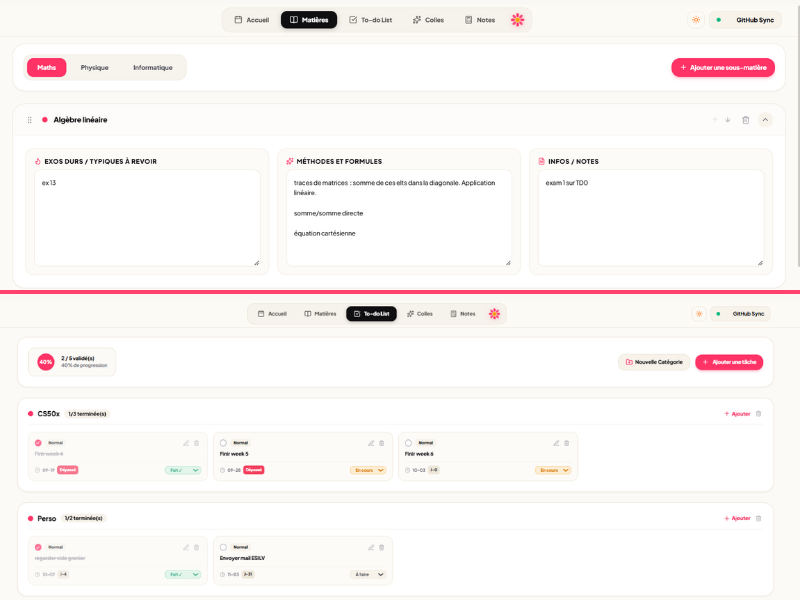This screenshot has width=800, height=600.
Task: Mark 'Finir week 6' as completed
Action: pos(408,443)
